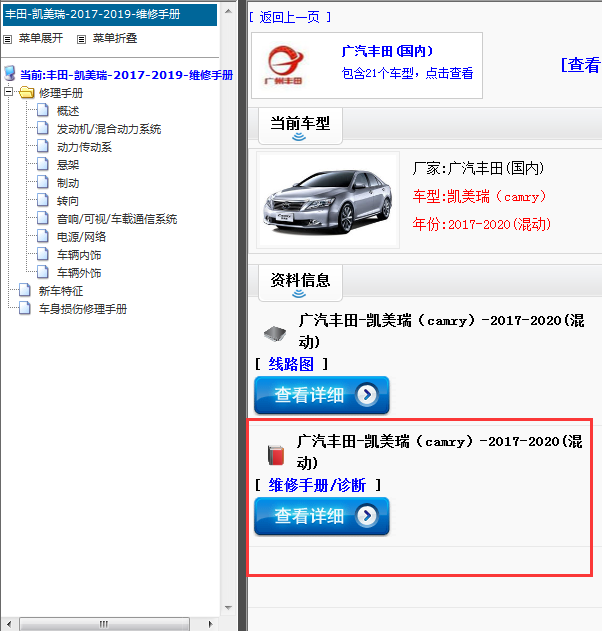The height and width of the screenshot is (631, 602).
Task: Open 电源/网络 tree entry
Action: [x=81, y=237]
